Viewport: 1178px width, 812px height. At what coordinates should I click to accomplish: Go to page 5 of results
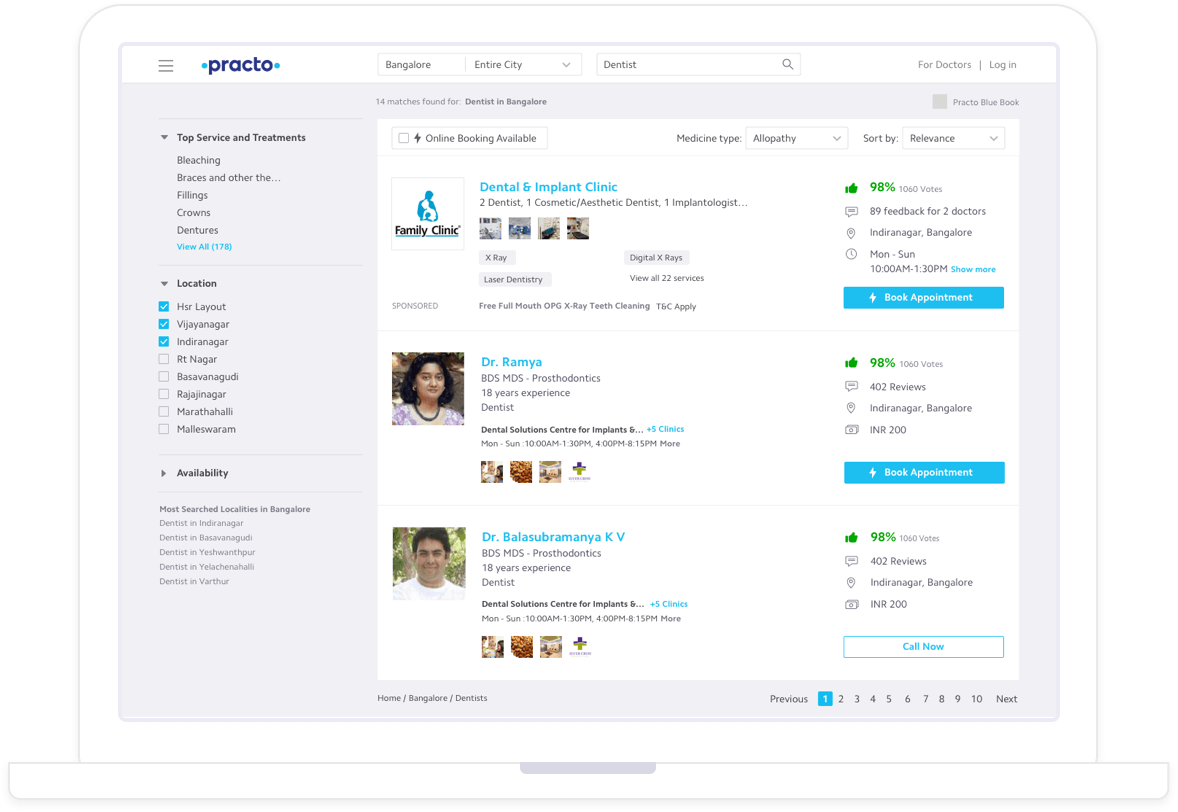click(889, 699)
